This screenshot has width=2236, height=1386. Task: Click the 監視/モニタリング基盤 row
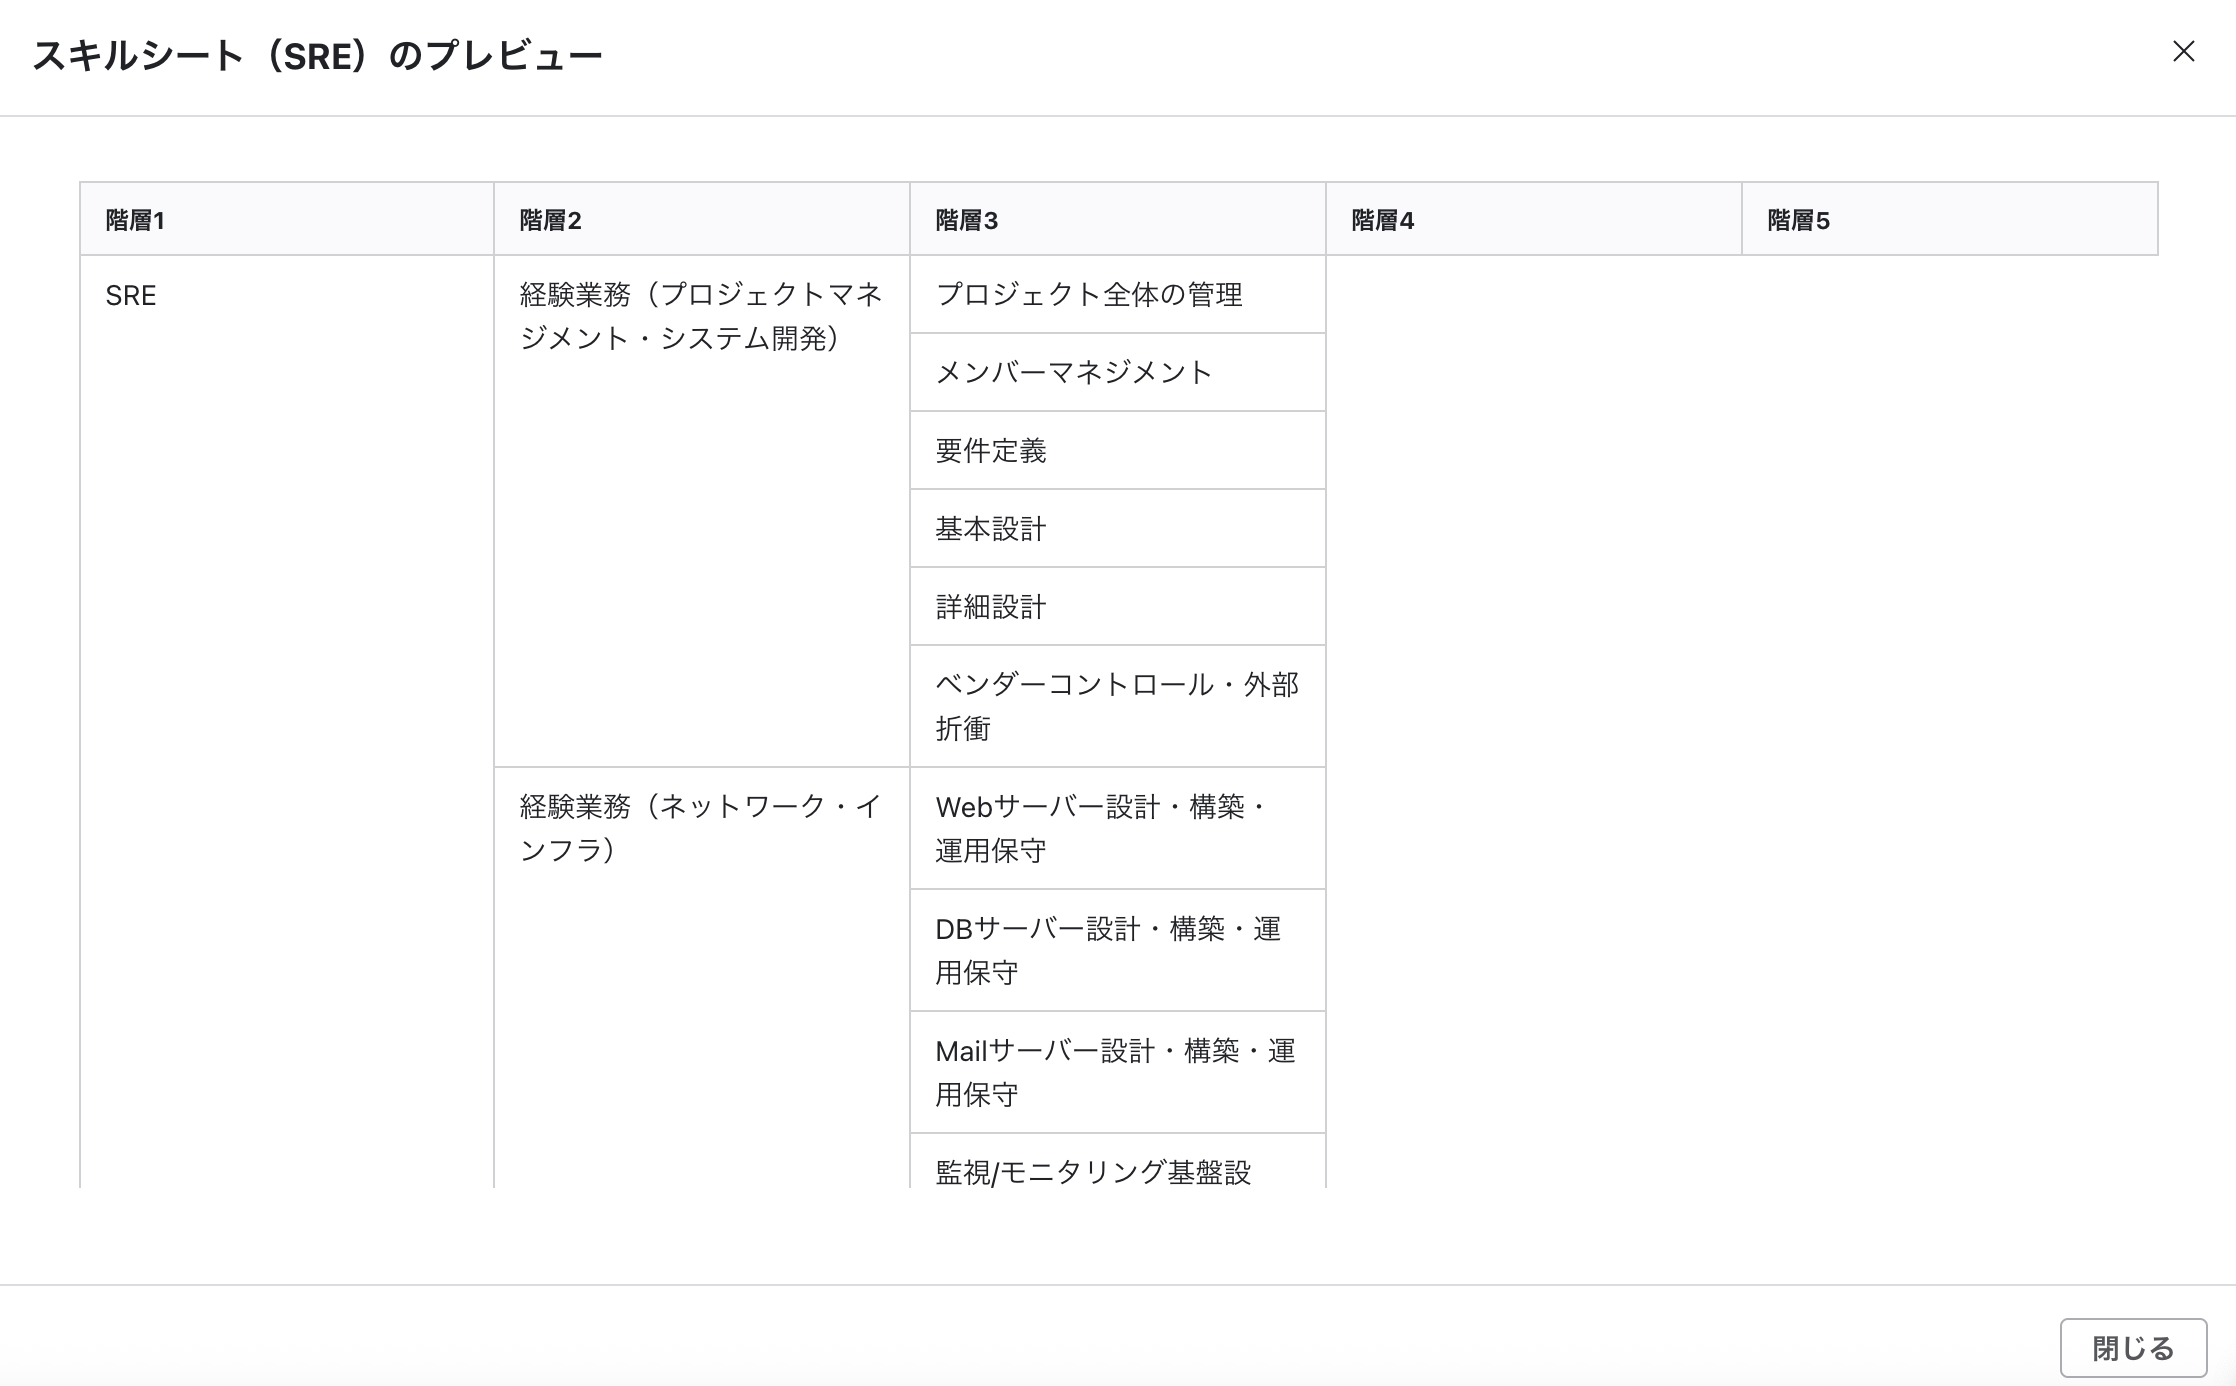coord(1093,1170)
